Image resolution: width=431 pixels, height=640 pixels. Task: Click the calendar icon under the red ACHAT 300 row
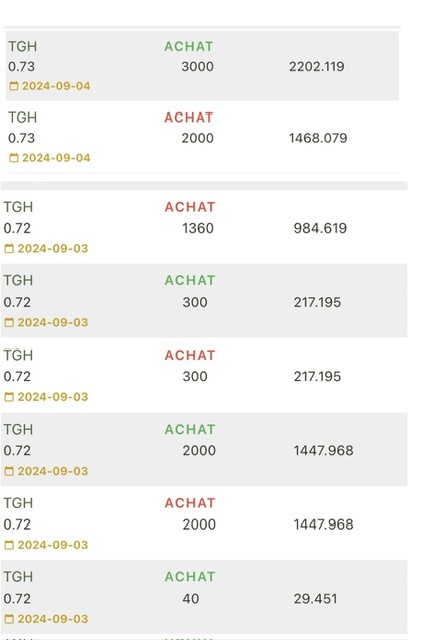pos(9,397)
